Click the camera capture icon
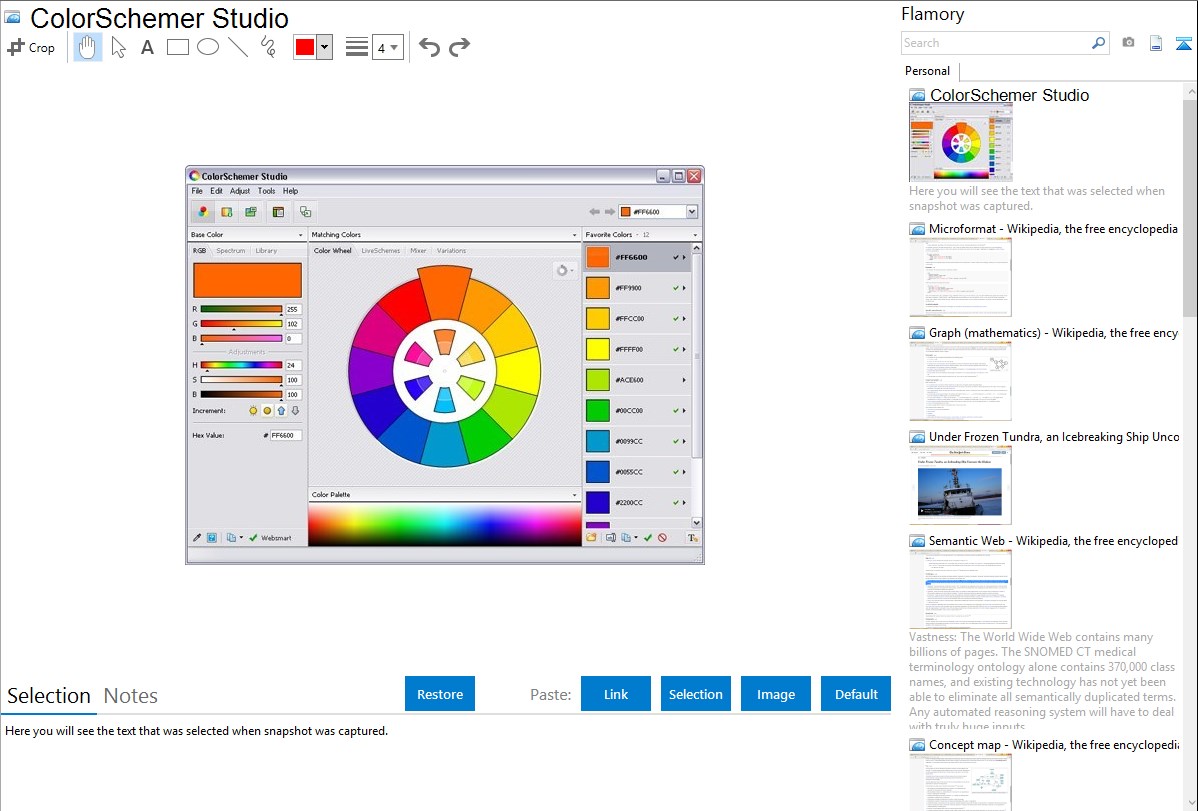 [x=1128, y=43]
